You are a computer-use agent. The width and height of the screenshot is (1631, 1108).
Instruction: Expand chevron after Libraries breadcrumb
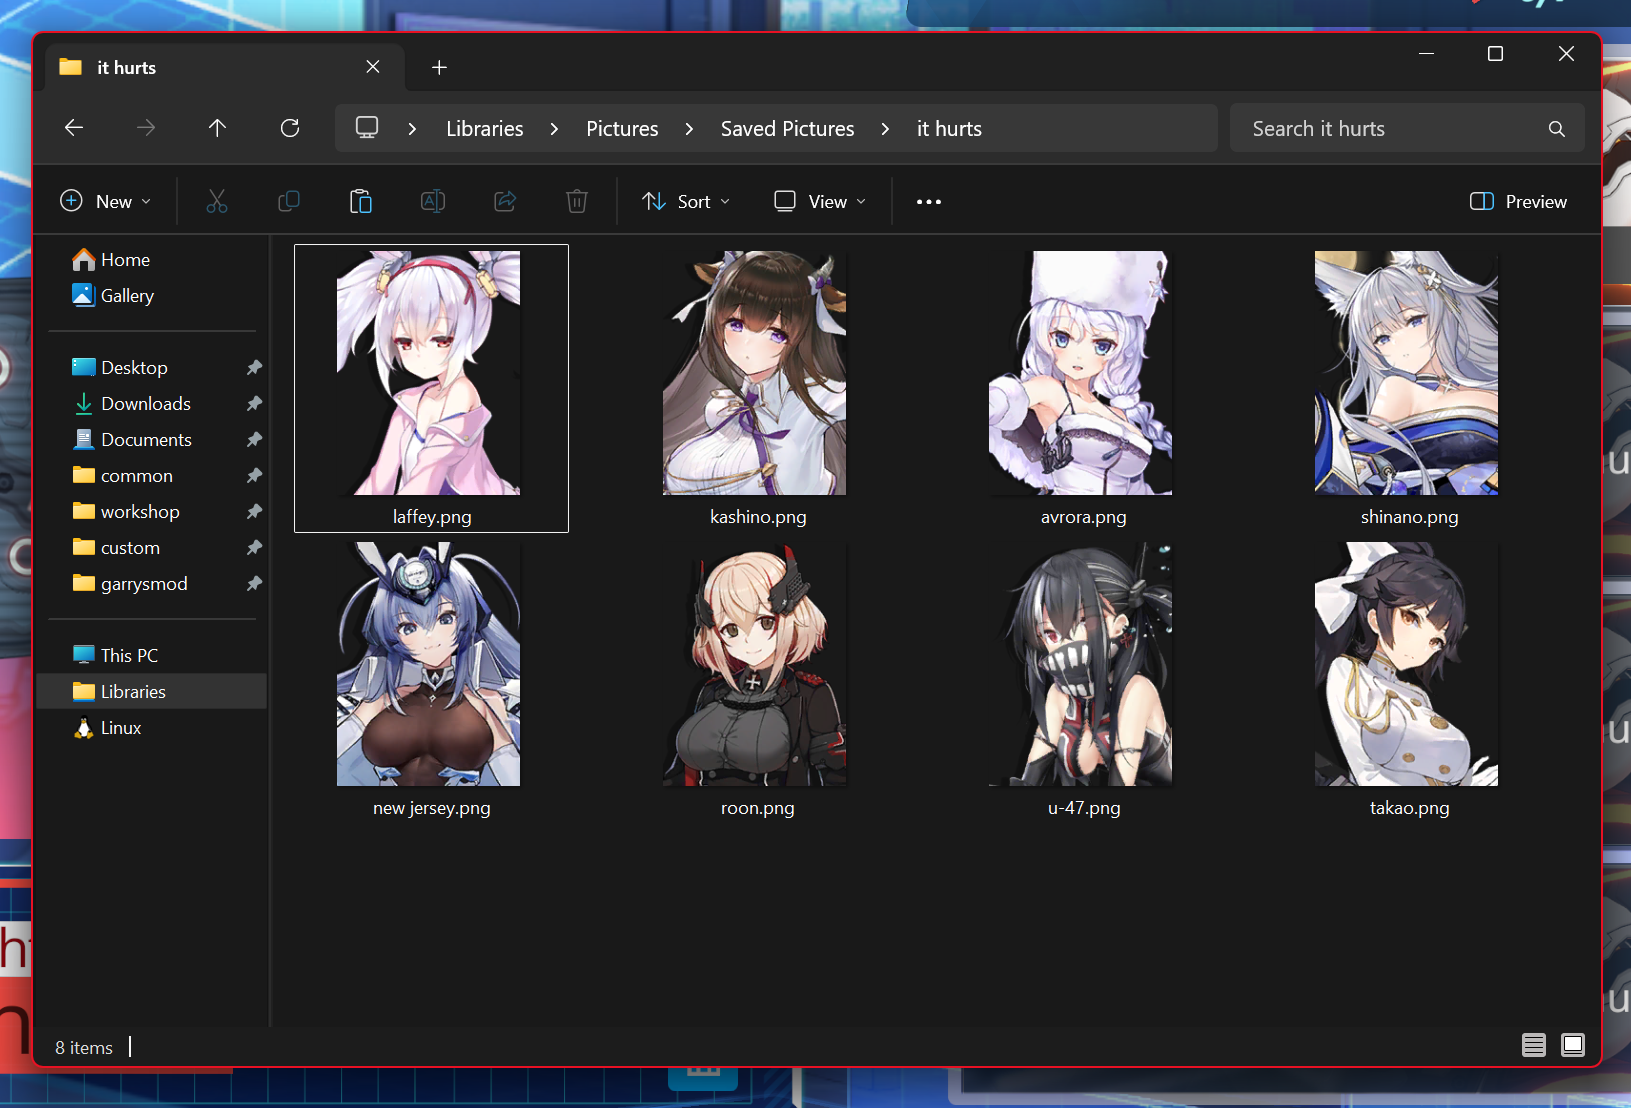(x=554, y=129)
